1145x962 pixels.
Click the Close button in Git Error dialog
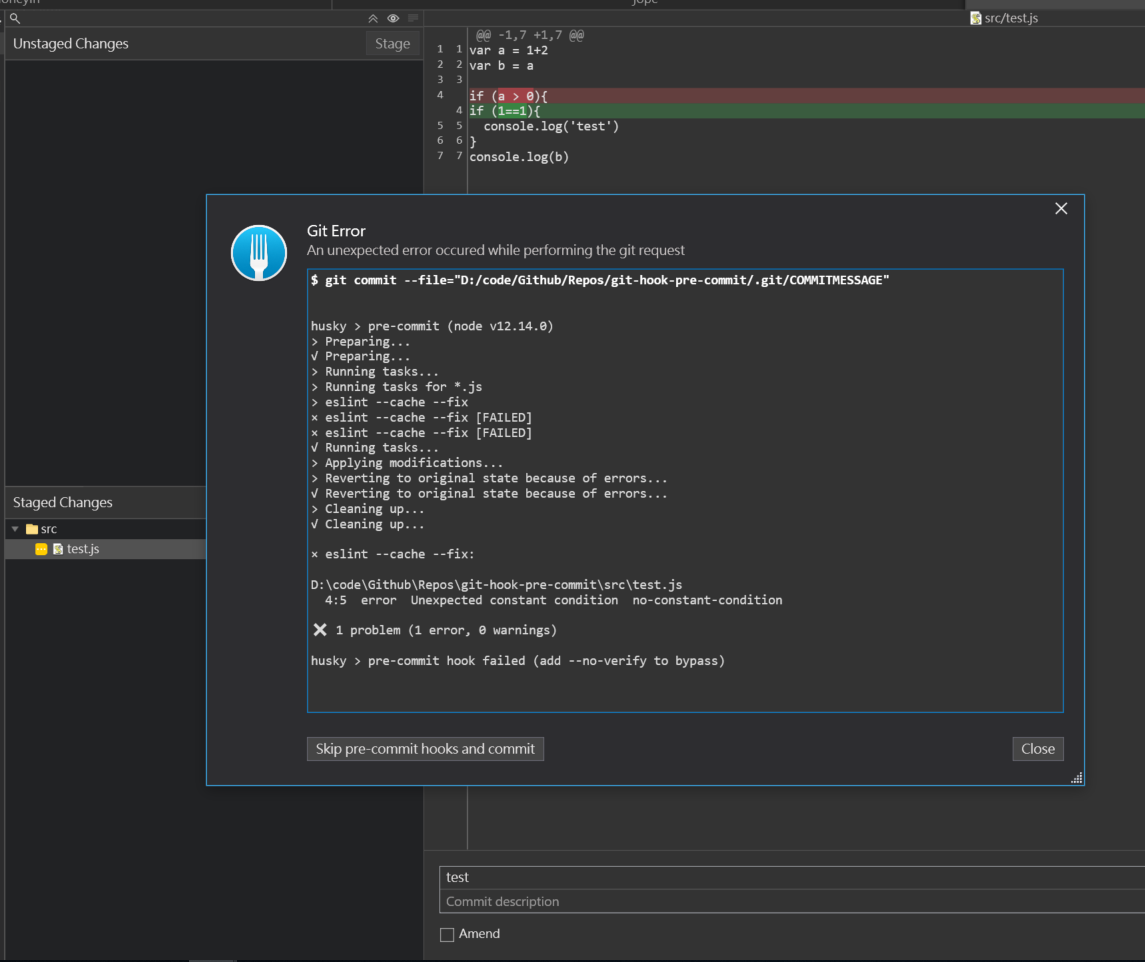tap(1038, 749)
